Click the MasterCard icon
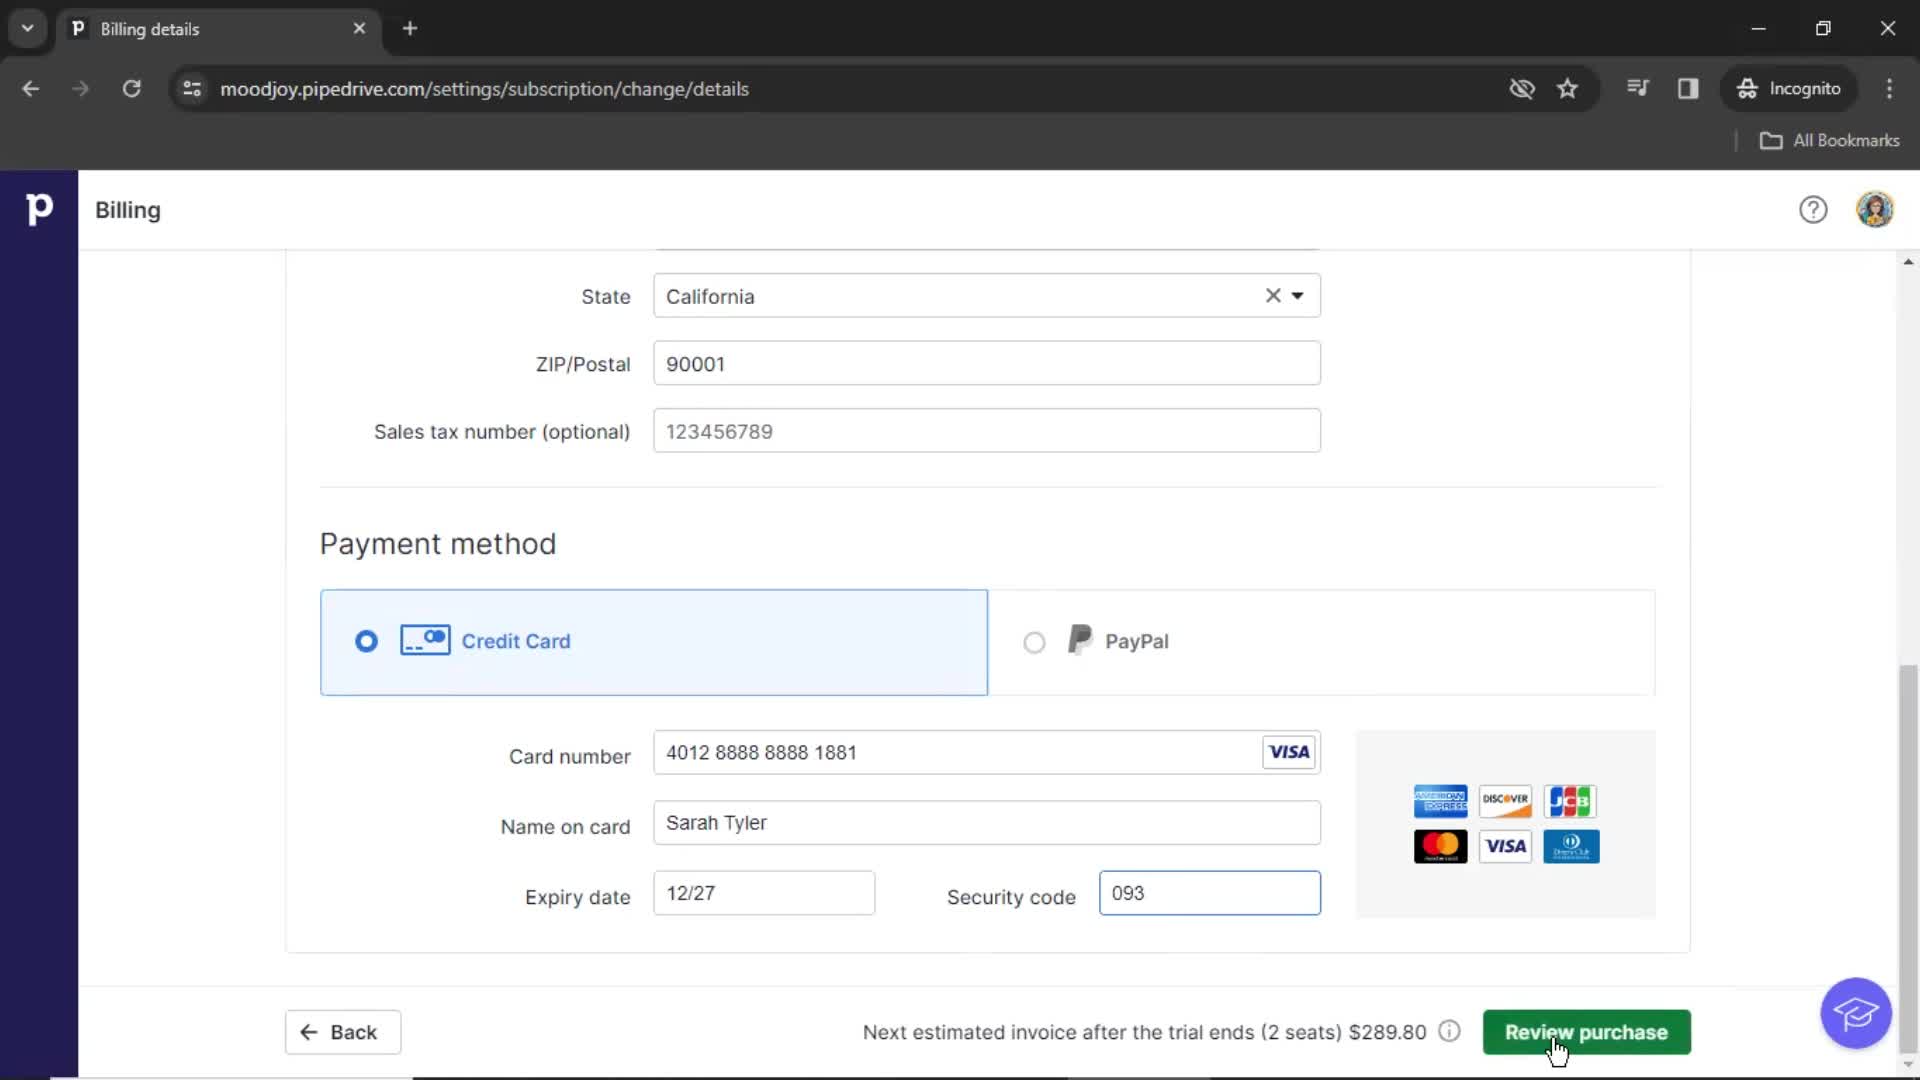The height and width of the screenshot is (1080, 1920). (x=1440, y=847)
